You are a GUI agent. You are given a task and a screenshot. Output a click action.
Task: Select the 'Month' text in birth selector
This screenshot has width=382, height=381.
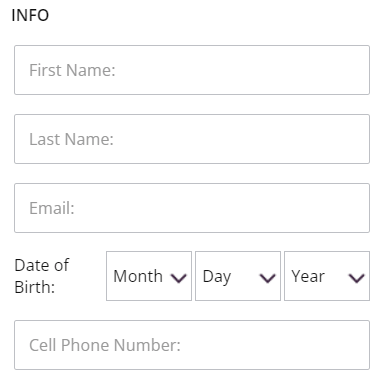click(138, 276)
